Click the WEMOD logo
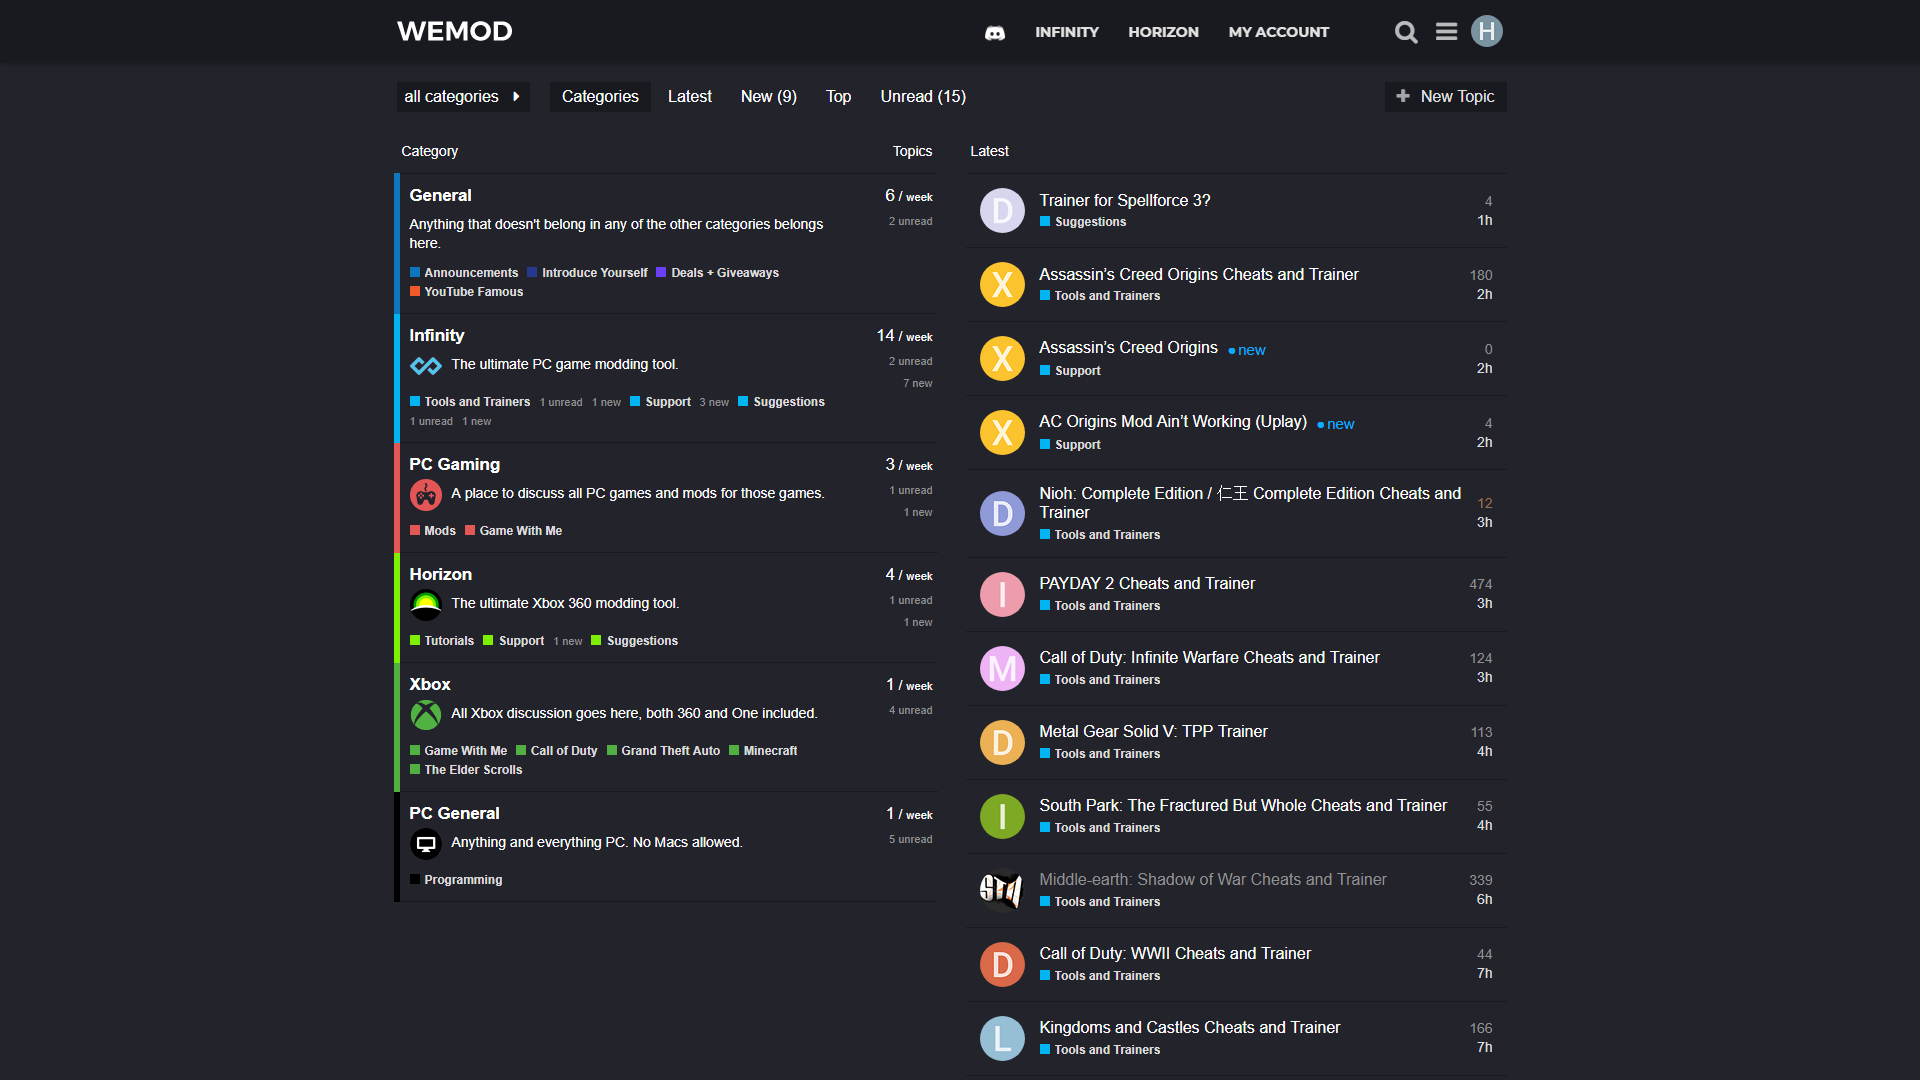This screenshot has height=1080, width=1920. point(455,31)
